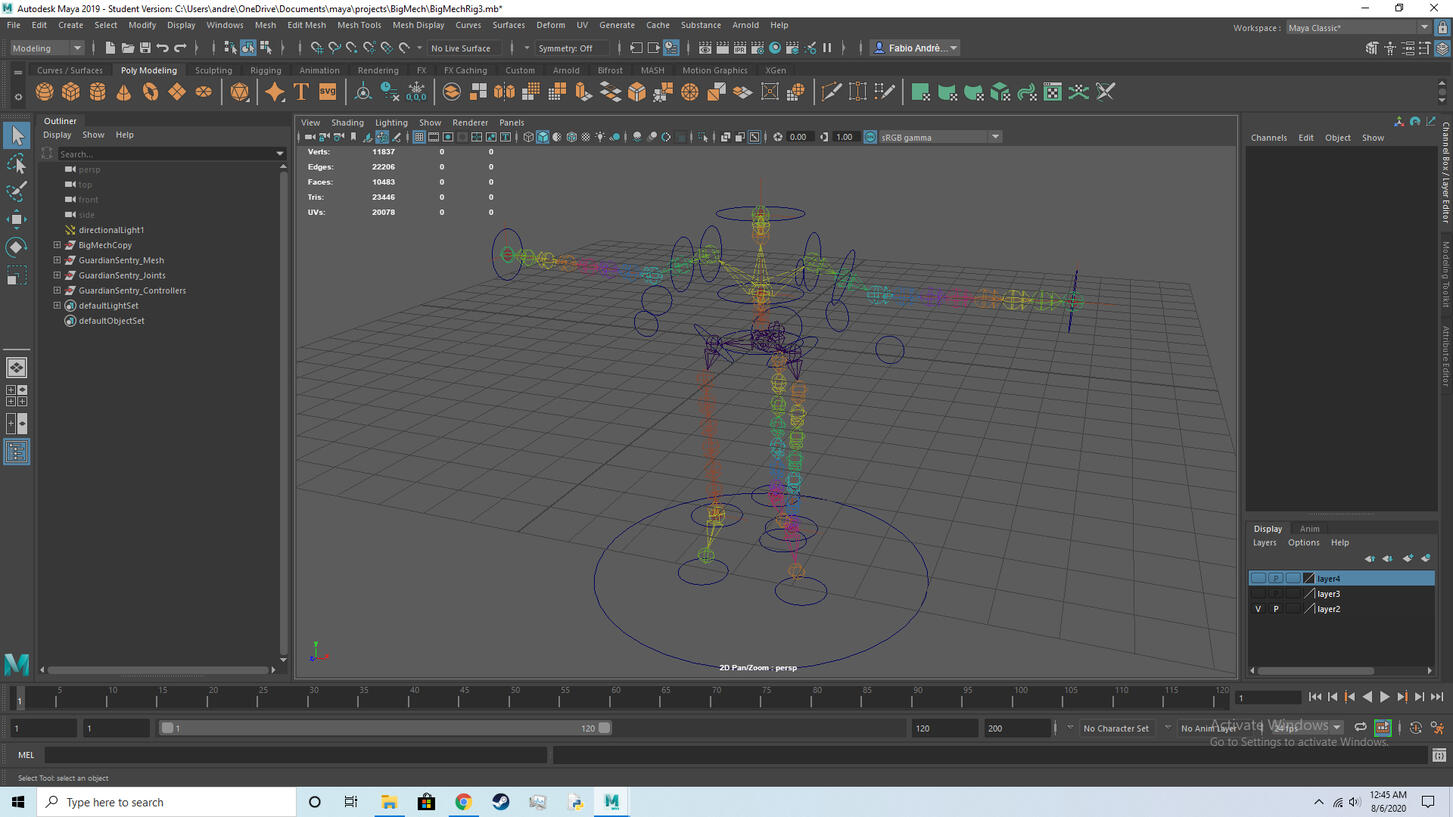Toggle the visibility box of layer4
Image resolution: width=1453 pixels, height=817 pixels.
(x=1258, y=579)
